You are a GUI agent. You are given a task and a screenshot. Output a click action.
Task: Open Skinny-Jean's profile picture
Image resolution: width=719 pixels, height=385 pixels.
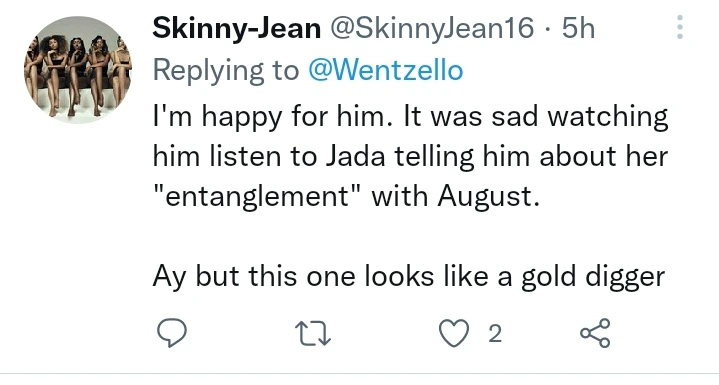coord(78,70)
